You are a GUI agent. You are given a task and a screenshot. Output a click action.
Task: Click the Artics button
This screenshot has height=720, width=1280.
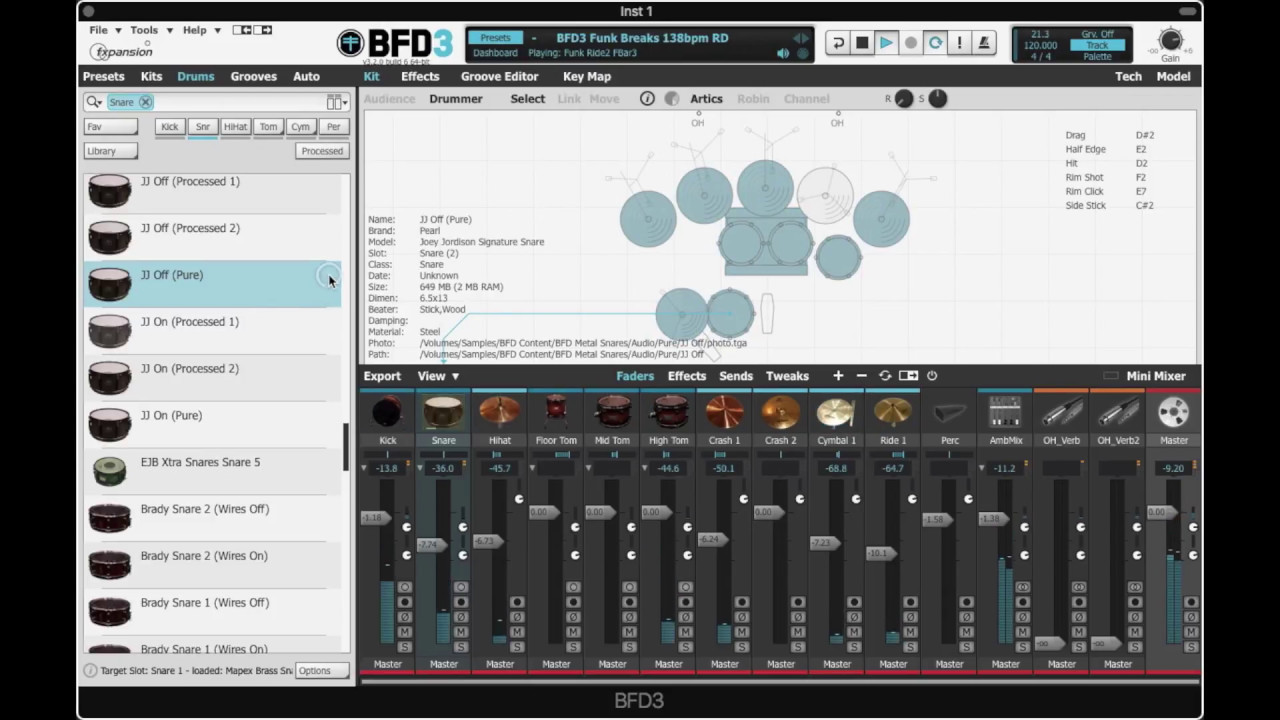coord(706,99)
